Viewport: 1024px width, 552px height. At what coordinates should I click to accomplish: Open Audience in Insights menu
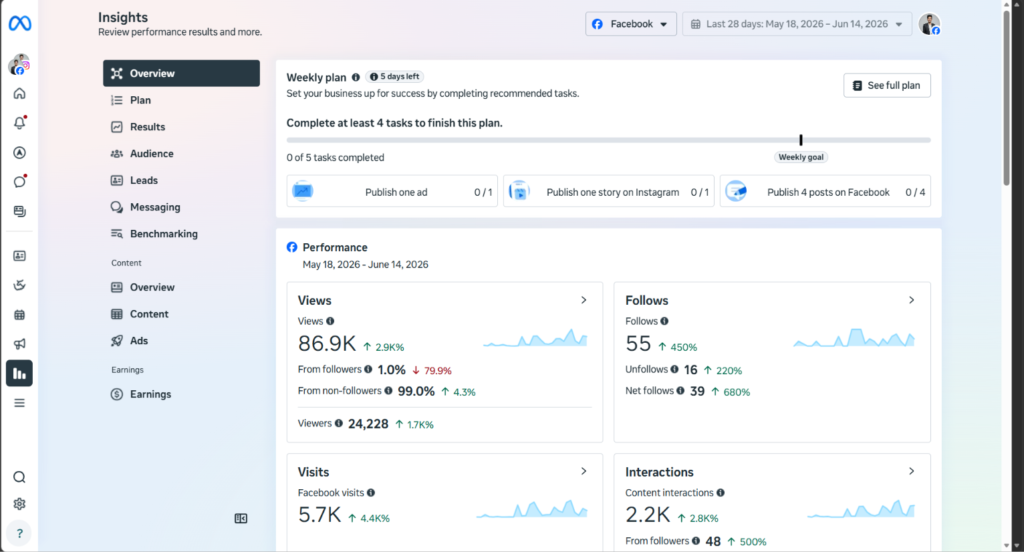click(x=182, y=154)
